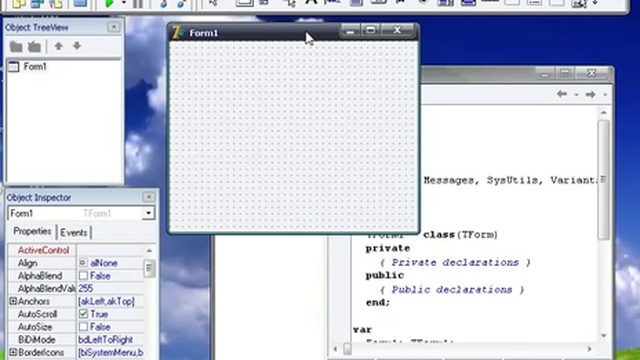Click the Back arrow in the code editor
Image resolution: width=640 pixels, height=360 pixels.
click(x=562, y=94)
